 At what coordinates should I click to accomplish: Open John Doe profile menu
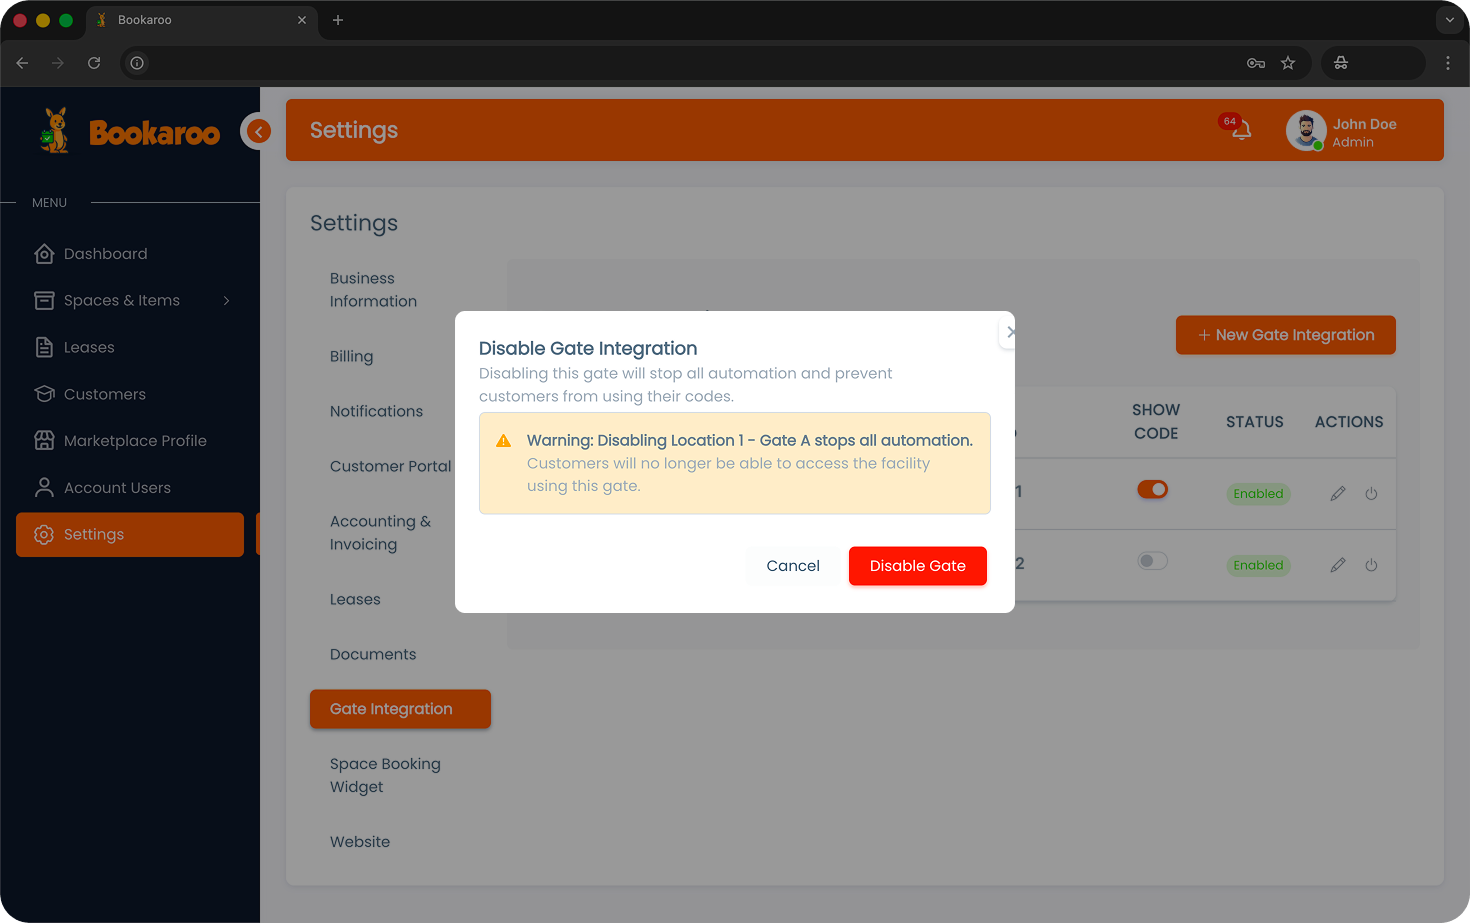tap(1342, 131)
